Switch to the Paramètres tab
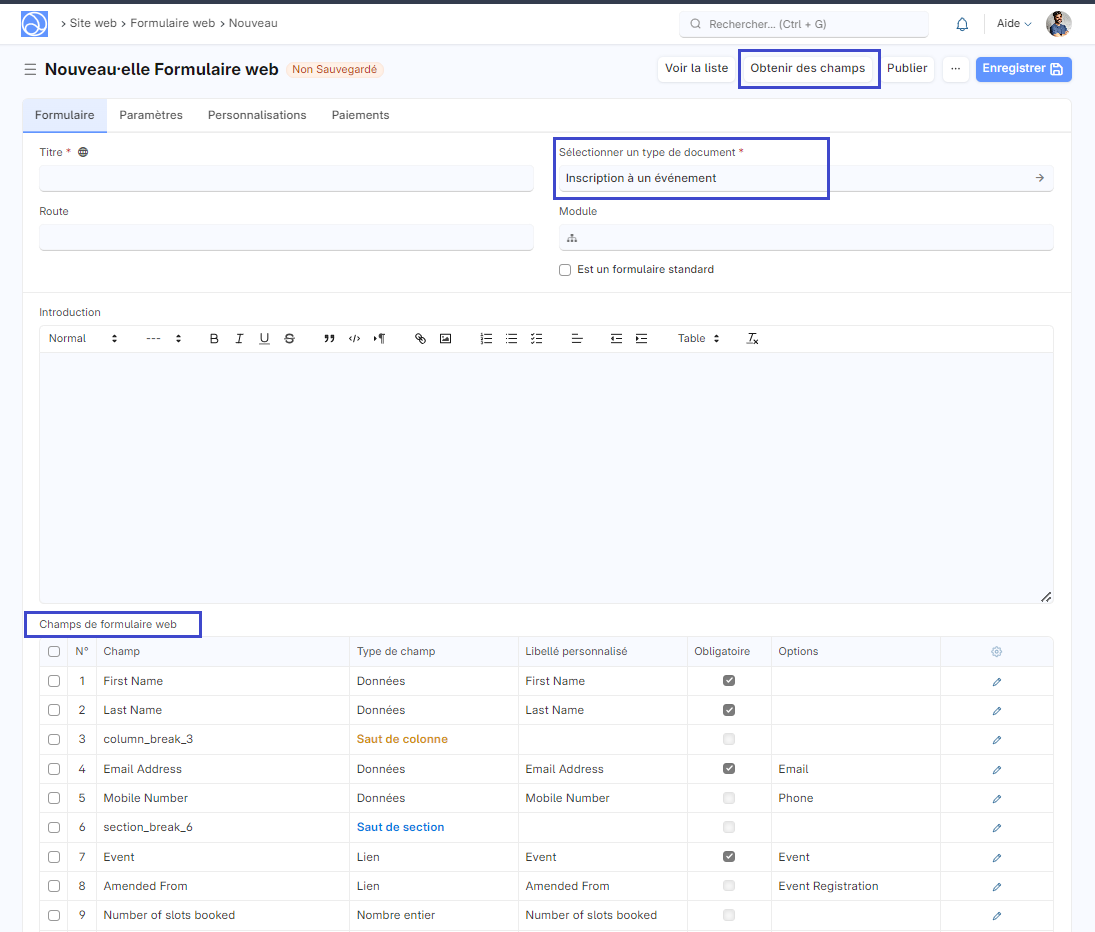Viewport: 1095px width, 932px height. coord(151,115)
